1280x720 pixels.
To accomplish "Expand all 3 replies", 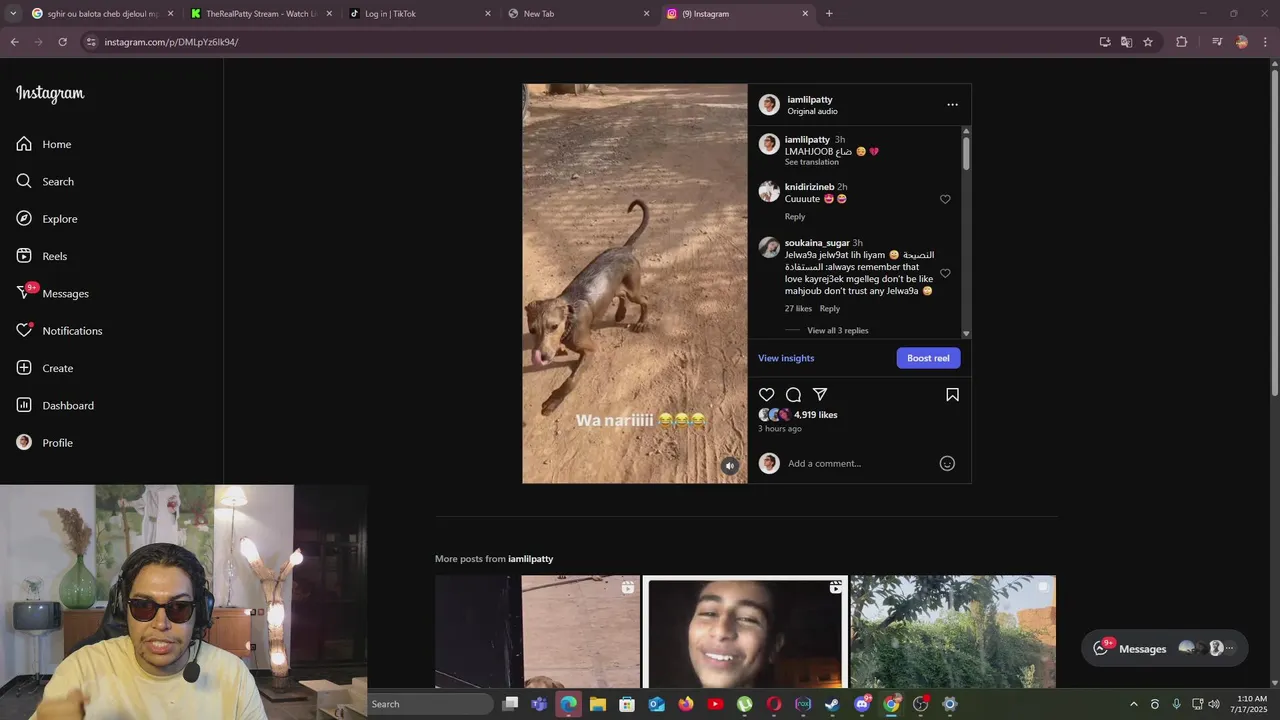I will tap(837, 330).
